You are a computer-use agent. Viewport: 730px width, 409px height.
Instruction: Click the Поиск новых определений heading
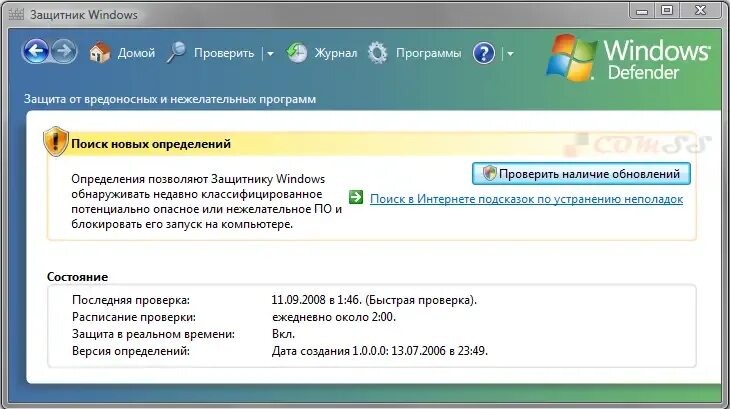click(151, 144)
